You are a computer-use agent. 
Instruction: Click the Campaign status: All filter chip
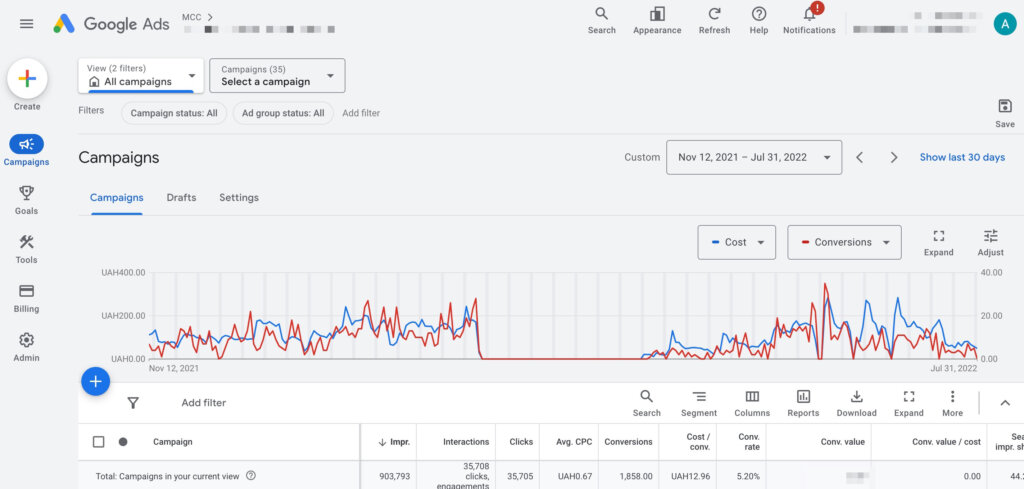click(x=174, y=113)
